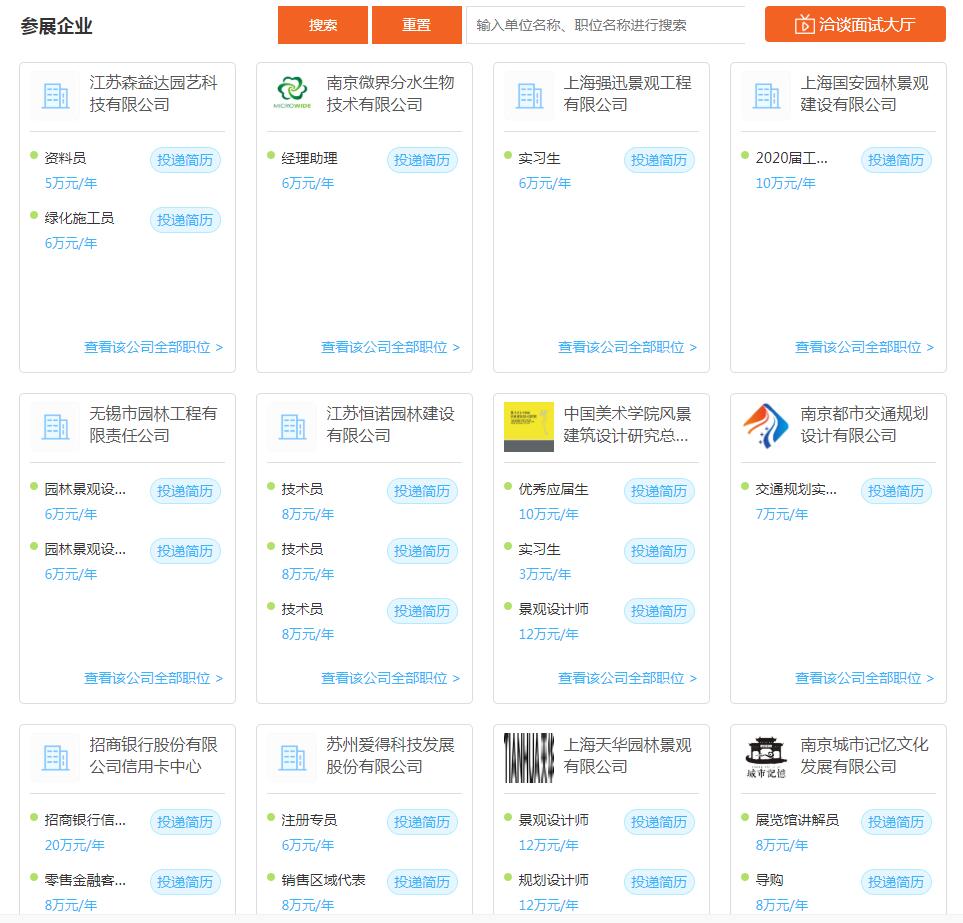
Task: Open company name 上海天华园林景观有限公司
Action: pos(628,755)
